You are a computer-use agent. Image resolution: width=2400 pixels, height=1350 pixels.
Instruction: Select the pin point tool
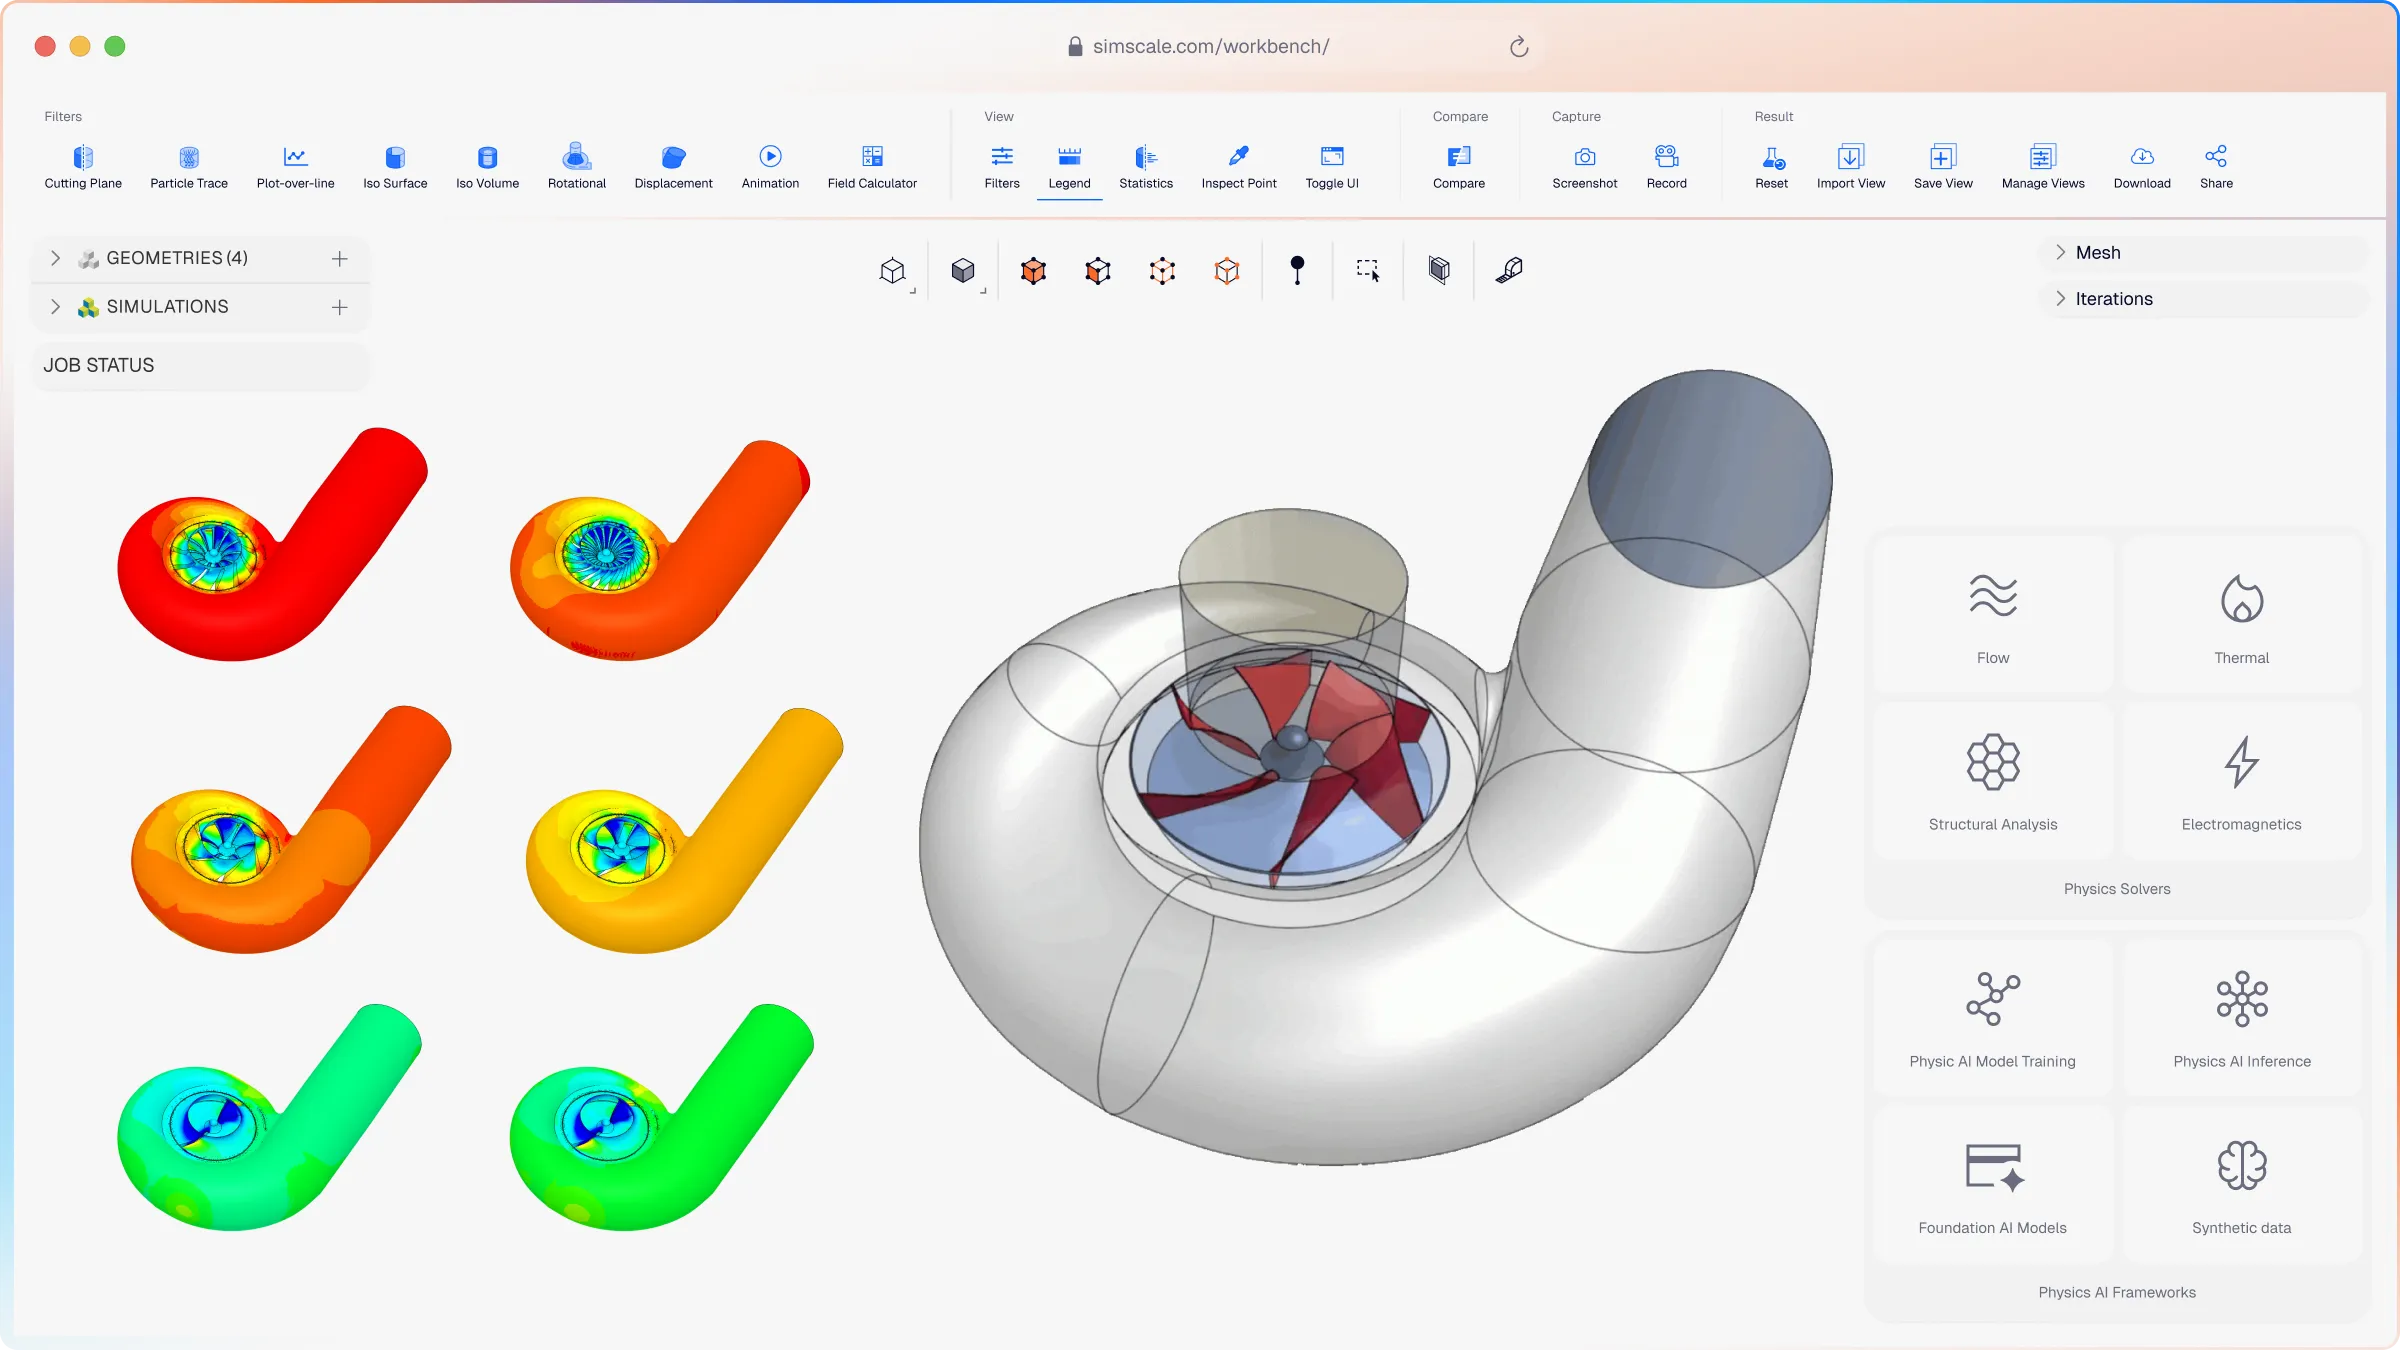(1297, 270)
